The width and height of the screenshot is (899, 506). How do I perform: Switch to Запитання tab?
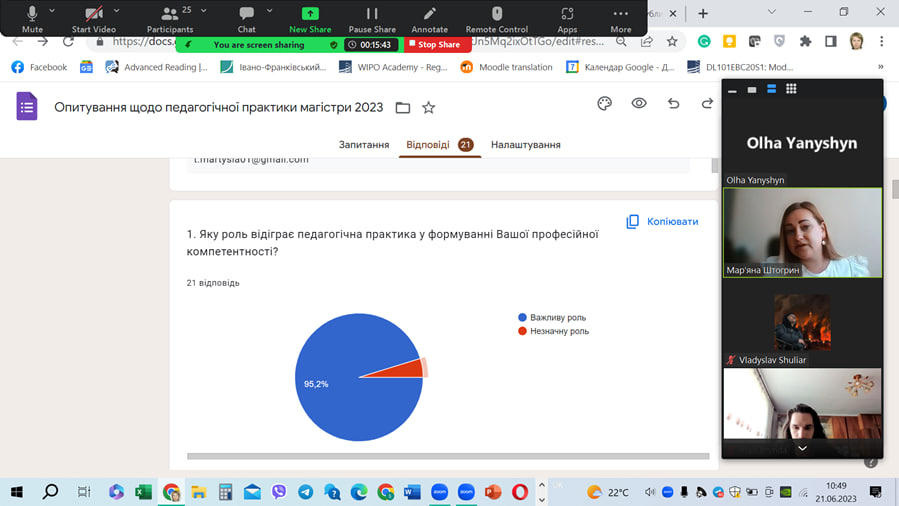click(x=363, y=145)
